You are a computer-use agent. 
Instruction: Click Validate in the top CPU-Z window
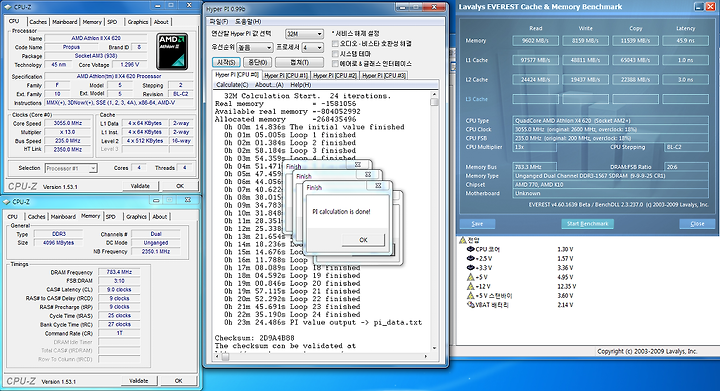point(141,186)
